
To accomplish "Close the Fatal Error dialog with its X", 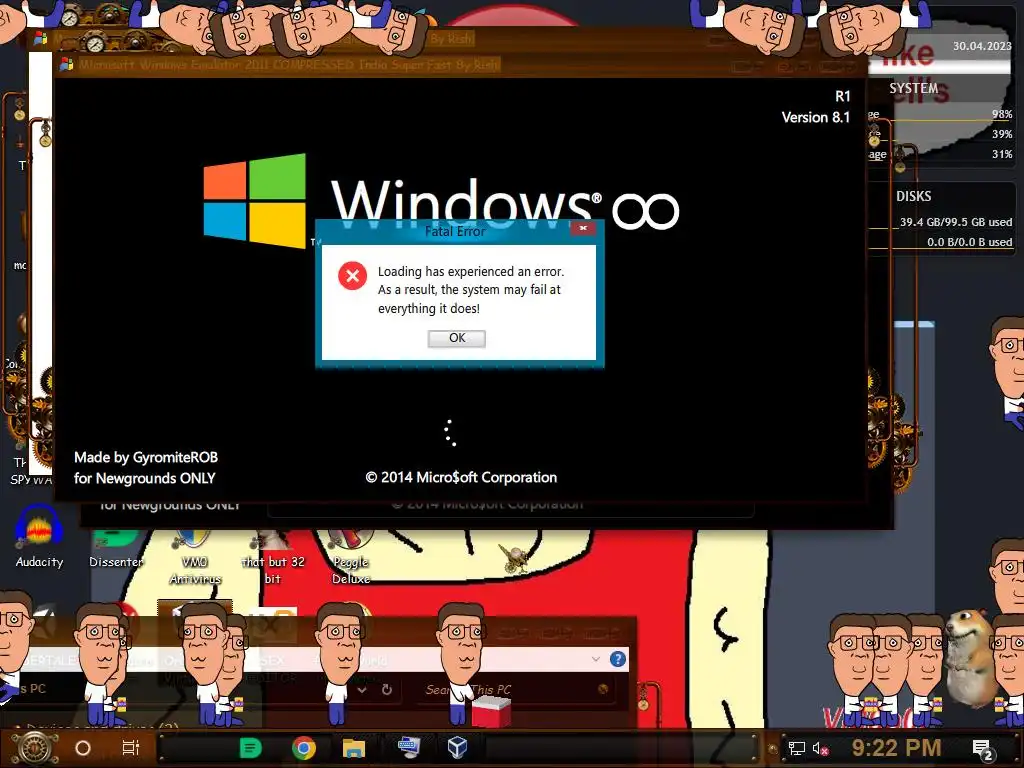I will pos(583,228).
